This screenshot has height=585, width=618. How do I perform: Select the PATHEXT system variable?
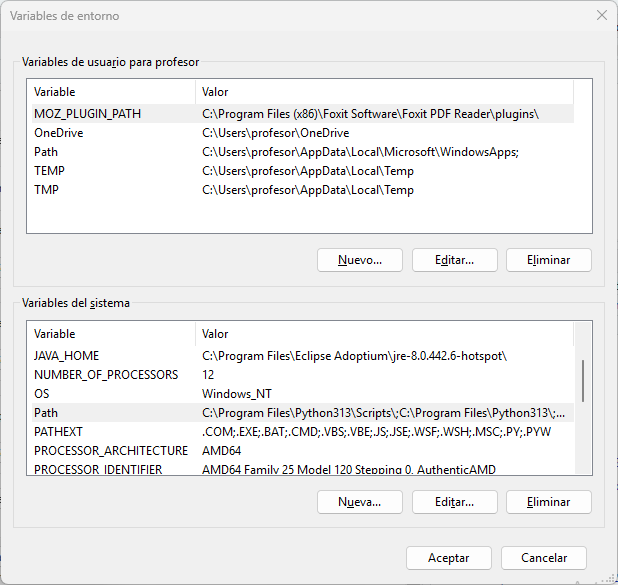(303, 432)
